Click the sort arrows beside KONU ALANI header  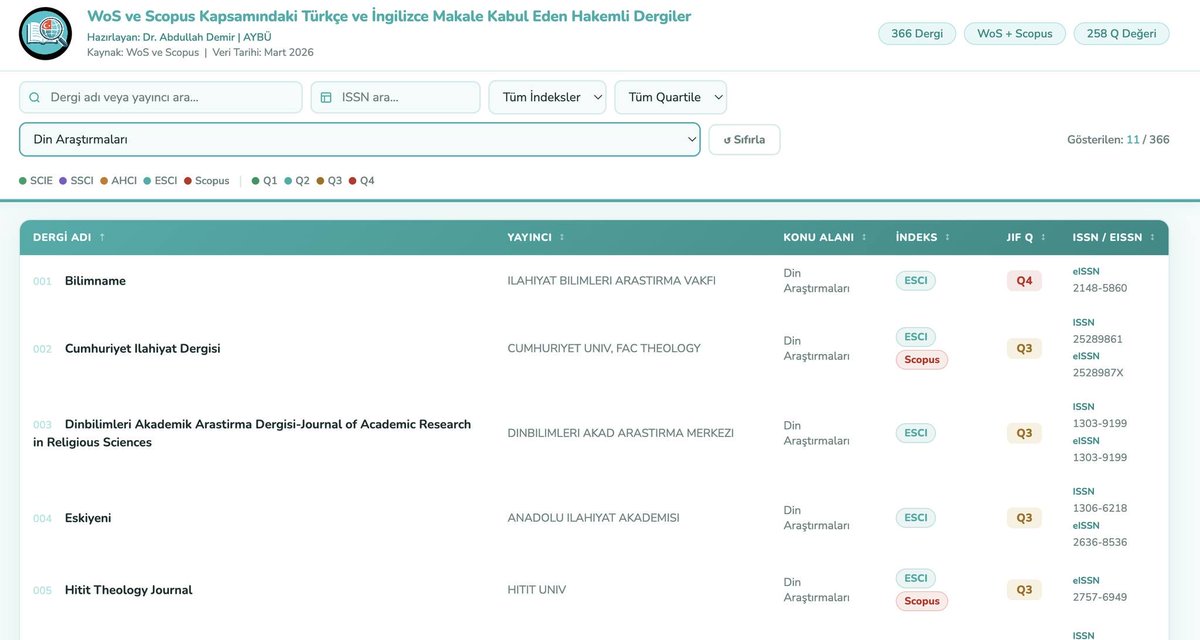tap(864, 237)
